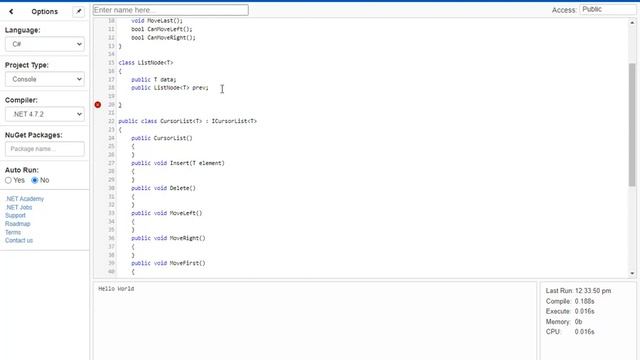Image resolution: width=640 pixels, height=360 pixels.
Task: Open the Roadmap link
Action: 18,224
